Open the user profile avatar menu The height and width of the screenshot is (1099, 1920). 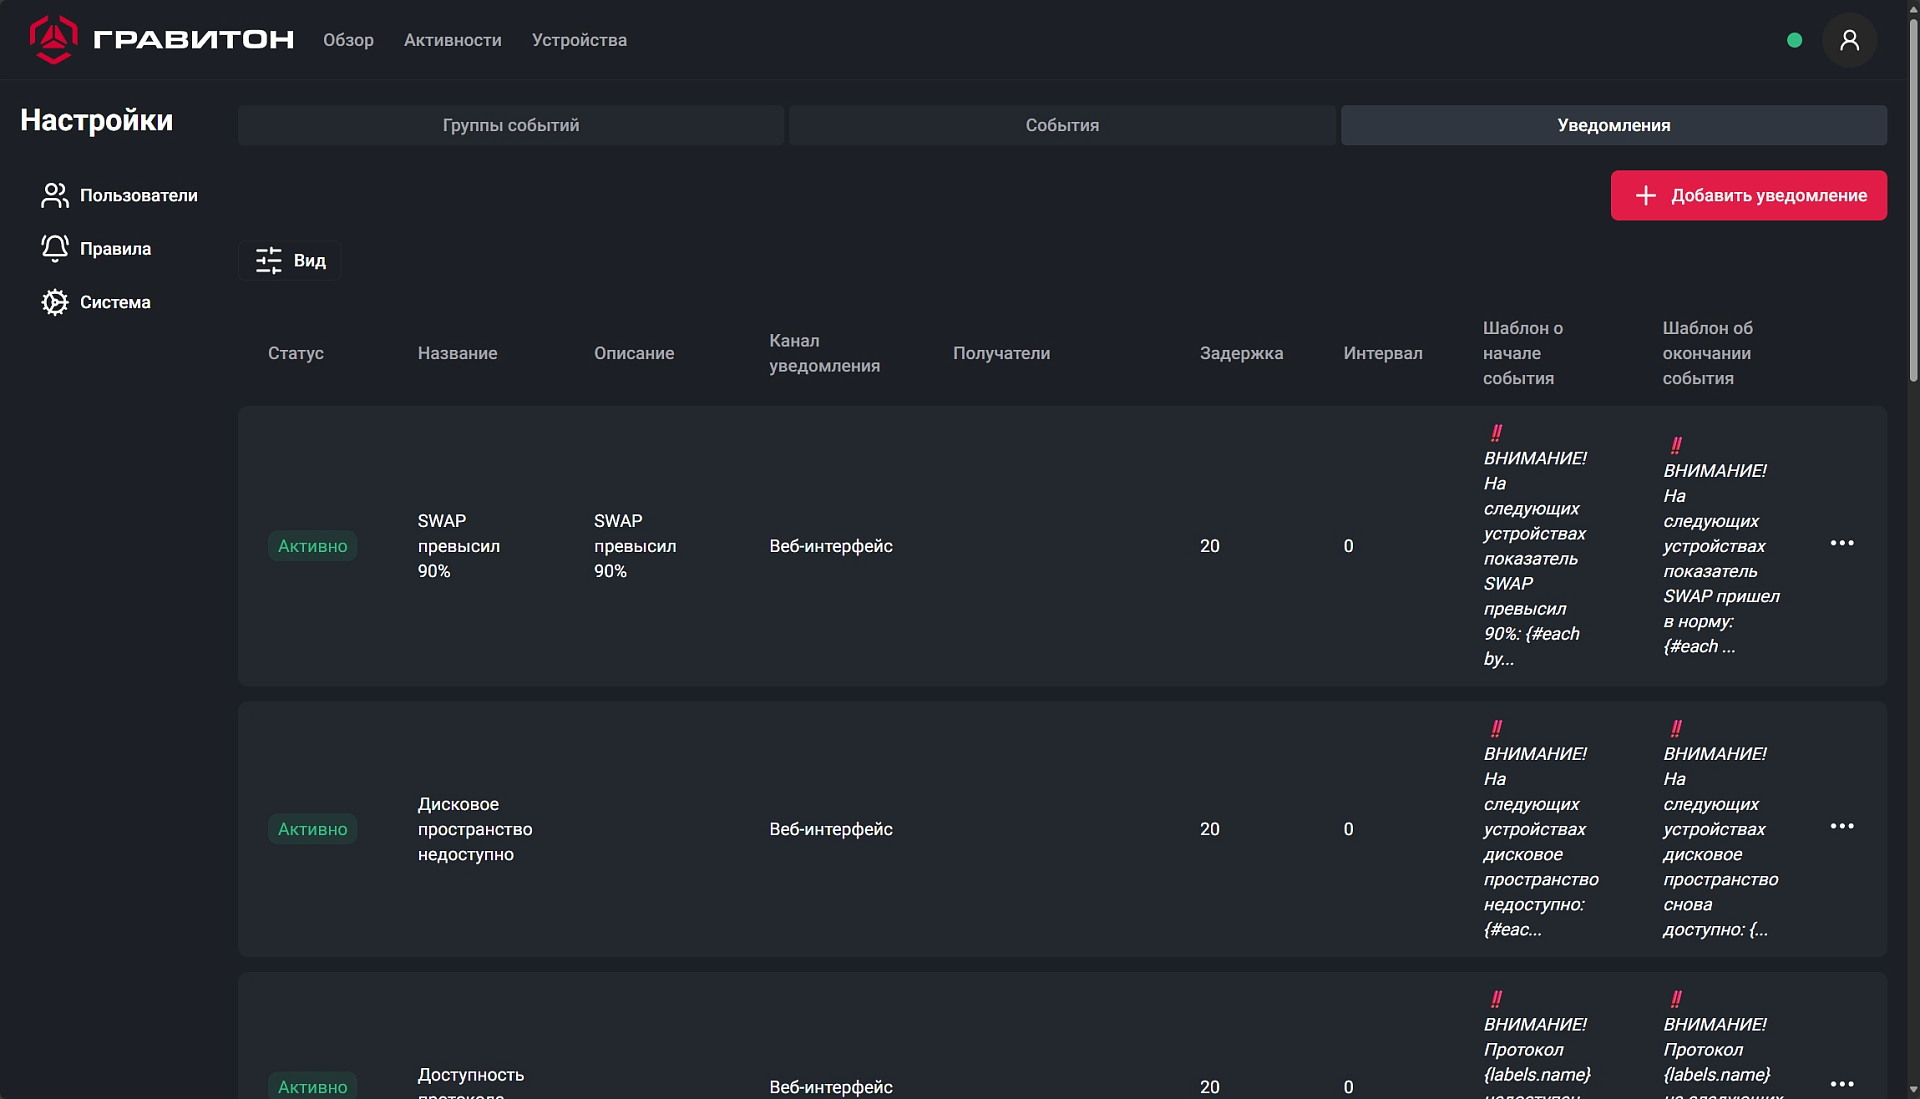point(1849,40)
